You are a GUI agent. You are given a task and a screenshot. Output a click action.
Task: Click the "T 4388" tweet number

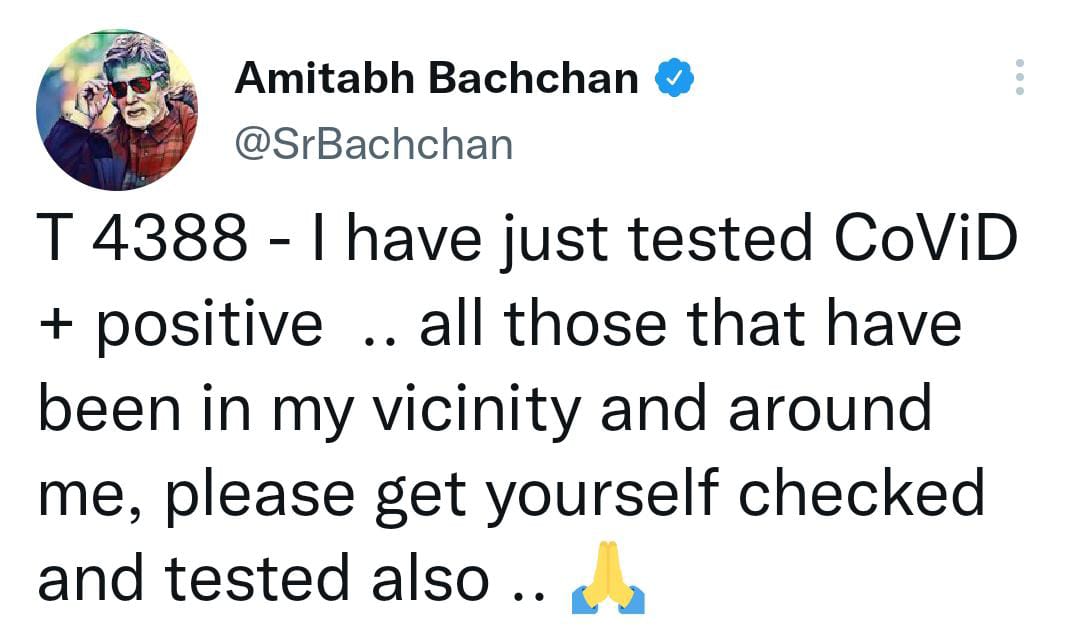[142, 240]
